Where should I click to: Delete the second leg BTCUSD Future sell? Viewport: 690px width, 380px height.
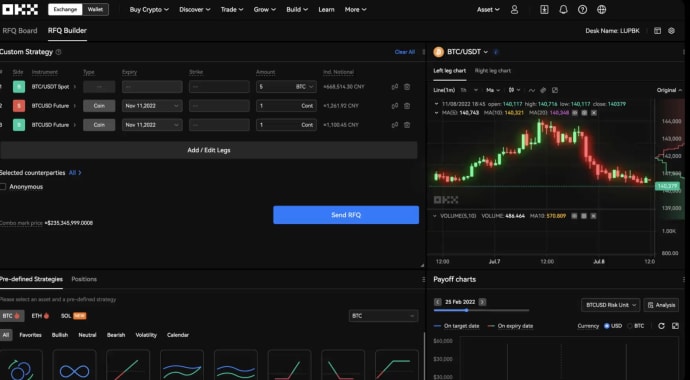point(407,106)
